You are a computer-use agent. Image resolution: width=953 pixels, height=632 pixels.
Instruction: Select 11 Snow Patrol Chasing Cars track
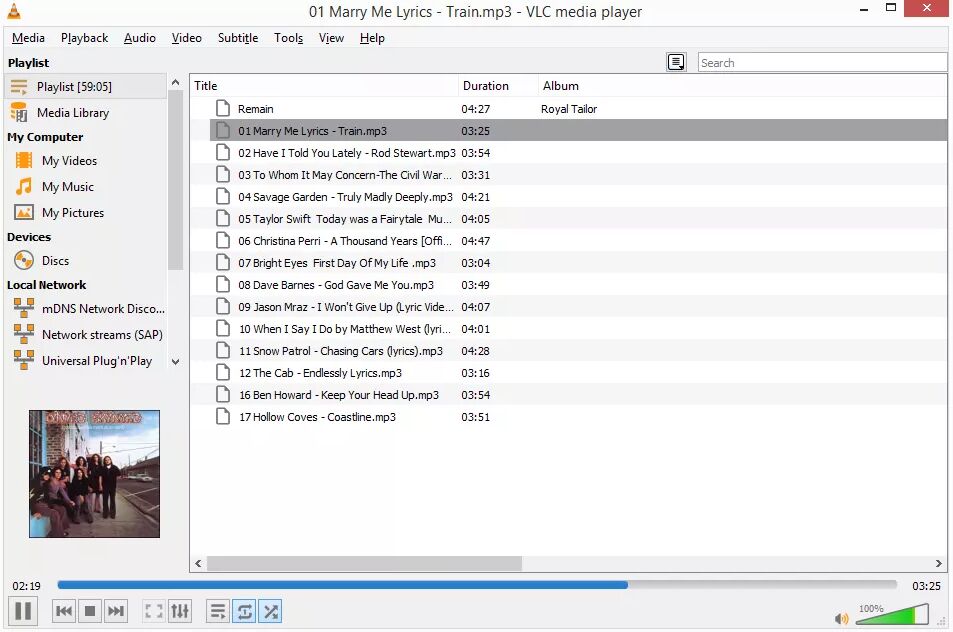tap(568, 351)
